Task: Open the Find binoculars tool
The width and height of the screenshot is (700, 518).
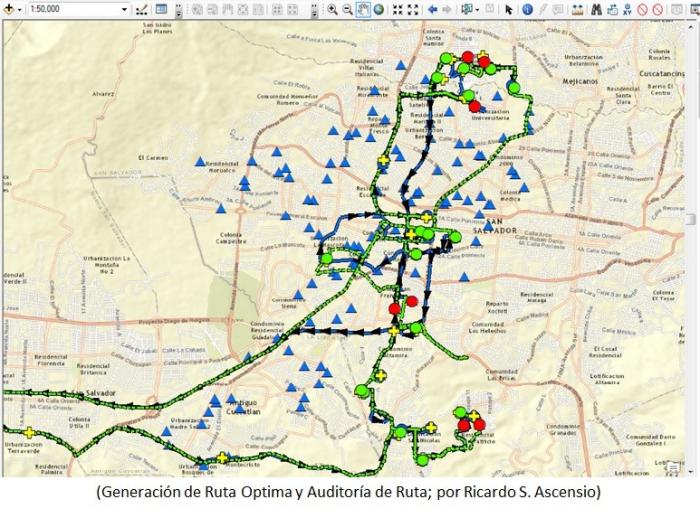Action: coord(596,9)
